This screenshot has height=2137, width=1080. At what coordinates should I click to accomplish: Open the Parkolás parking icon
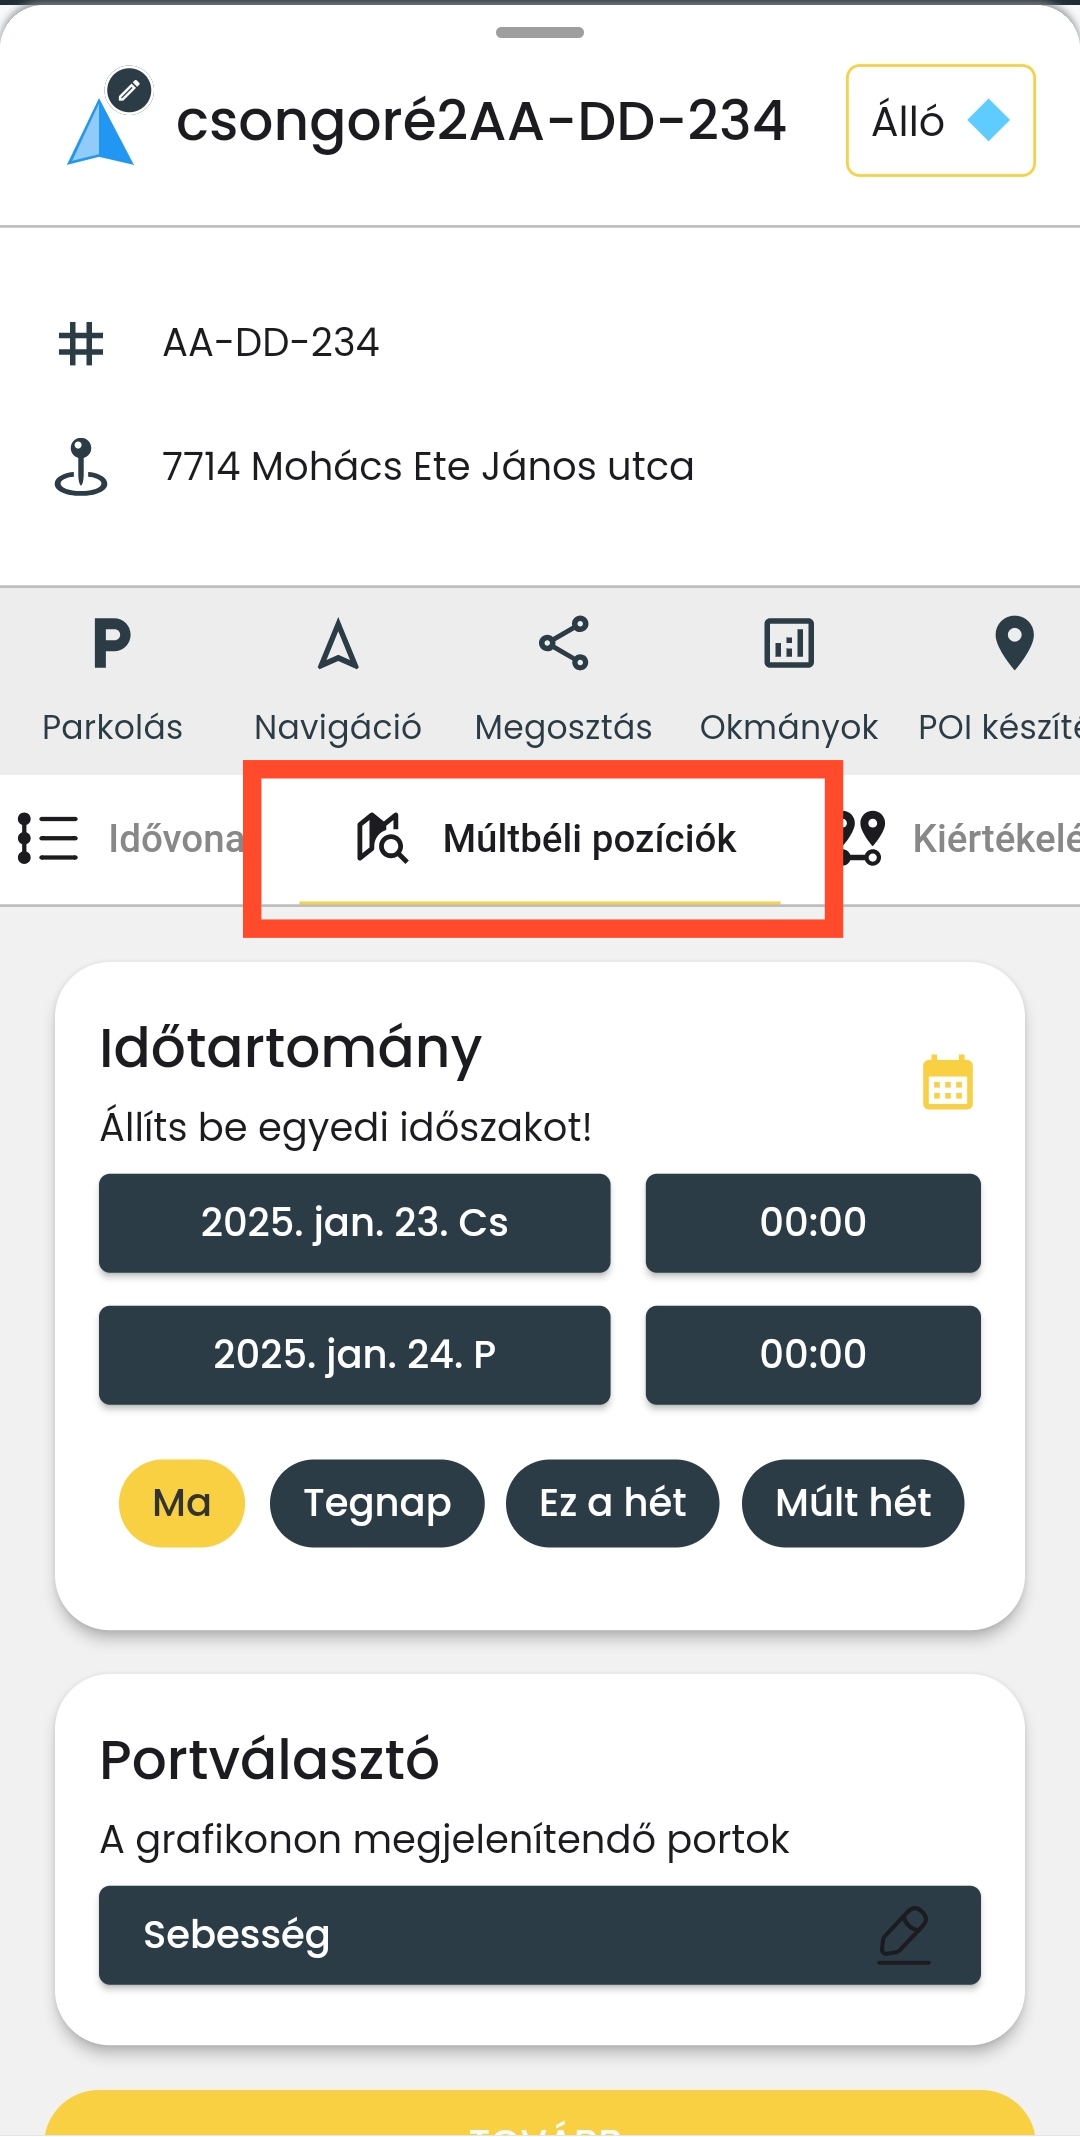point(112,645)
